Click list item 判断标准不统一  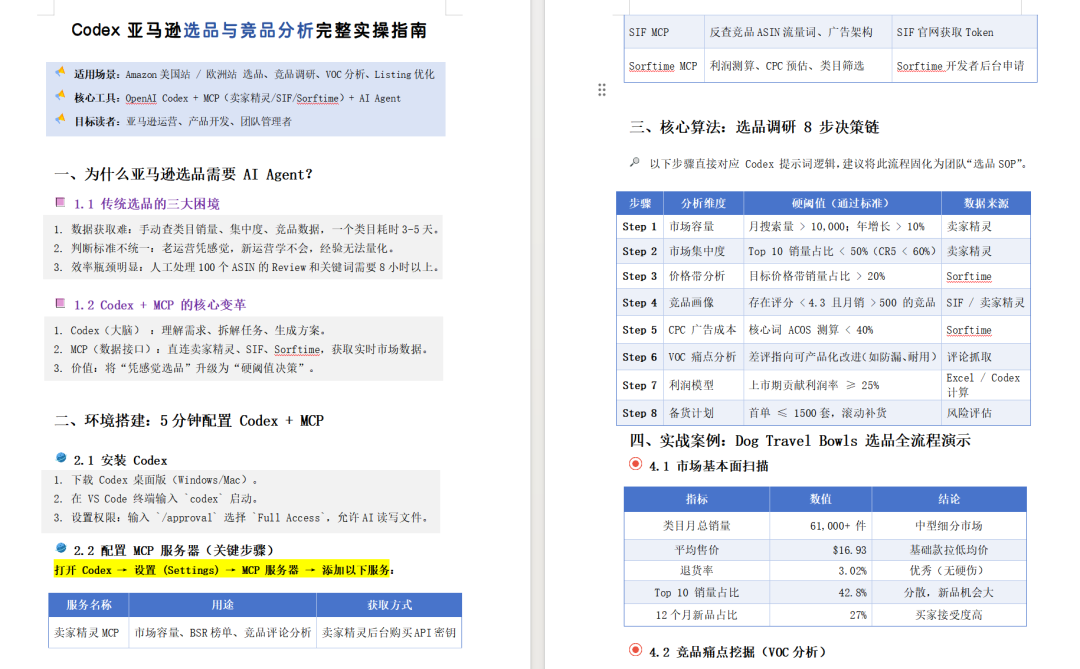tap(224, 248)
